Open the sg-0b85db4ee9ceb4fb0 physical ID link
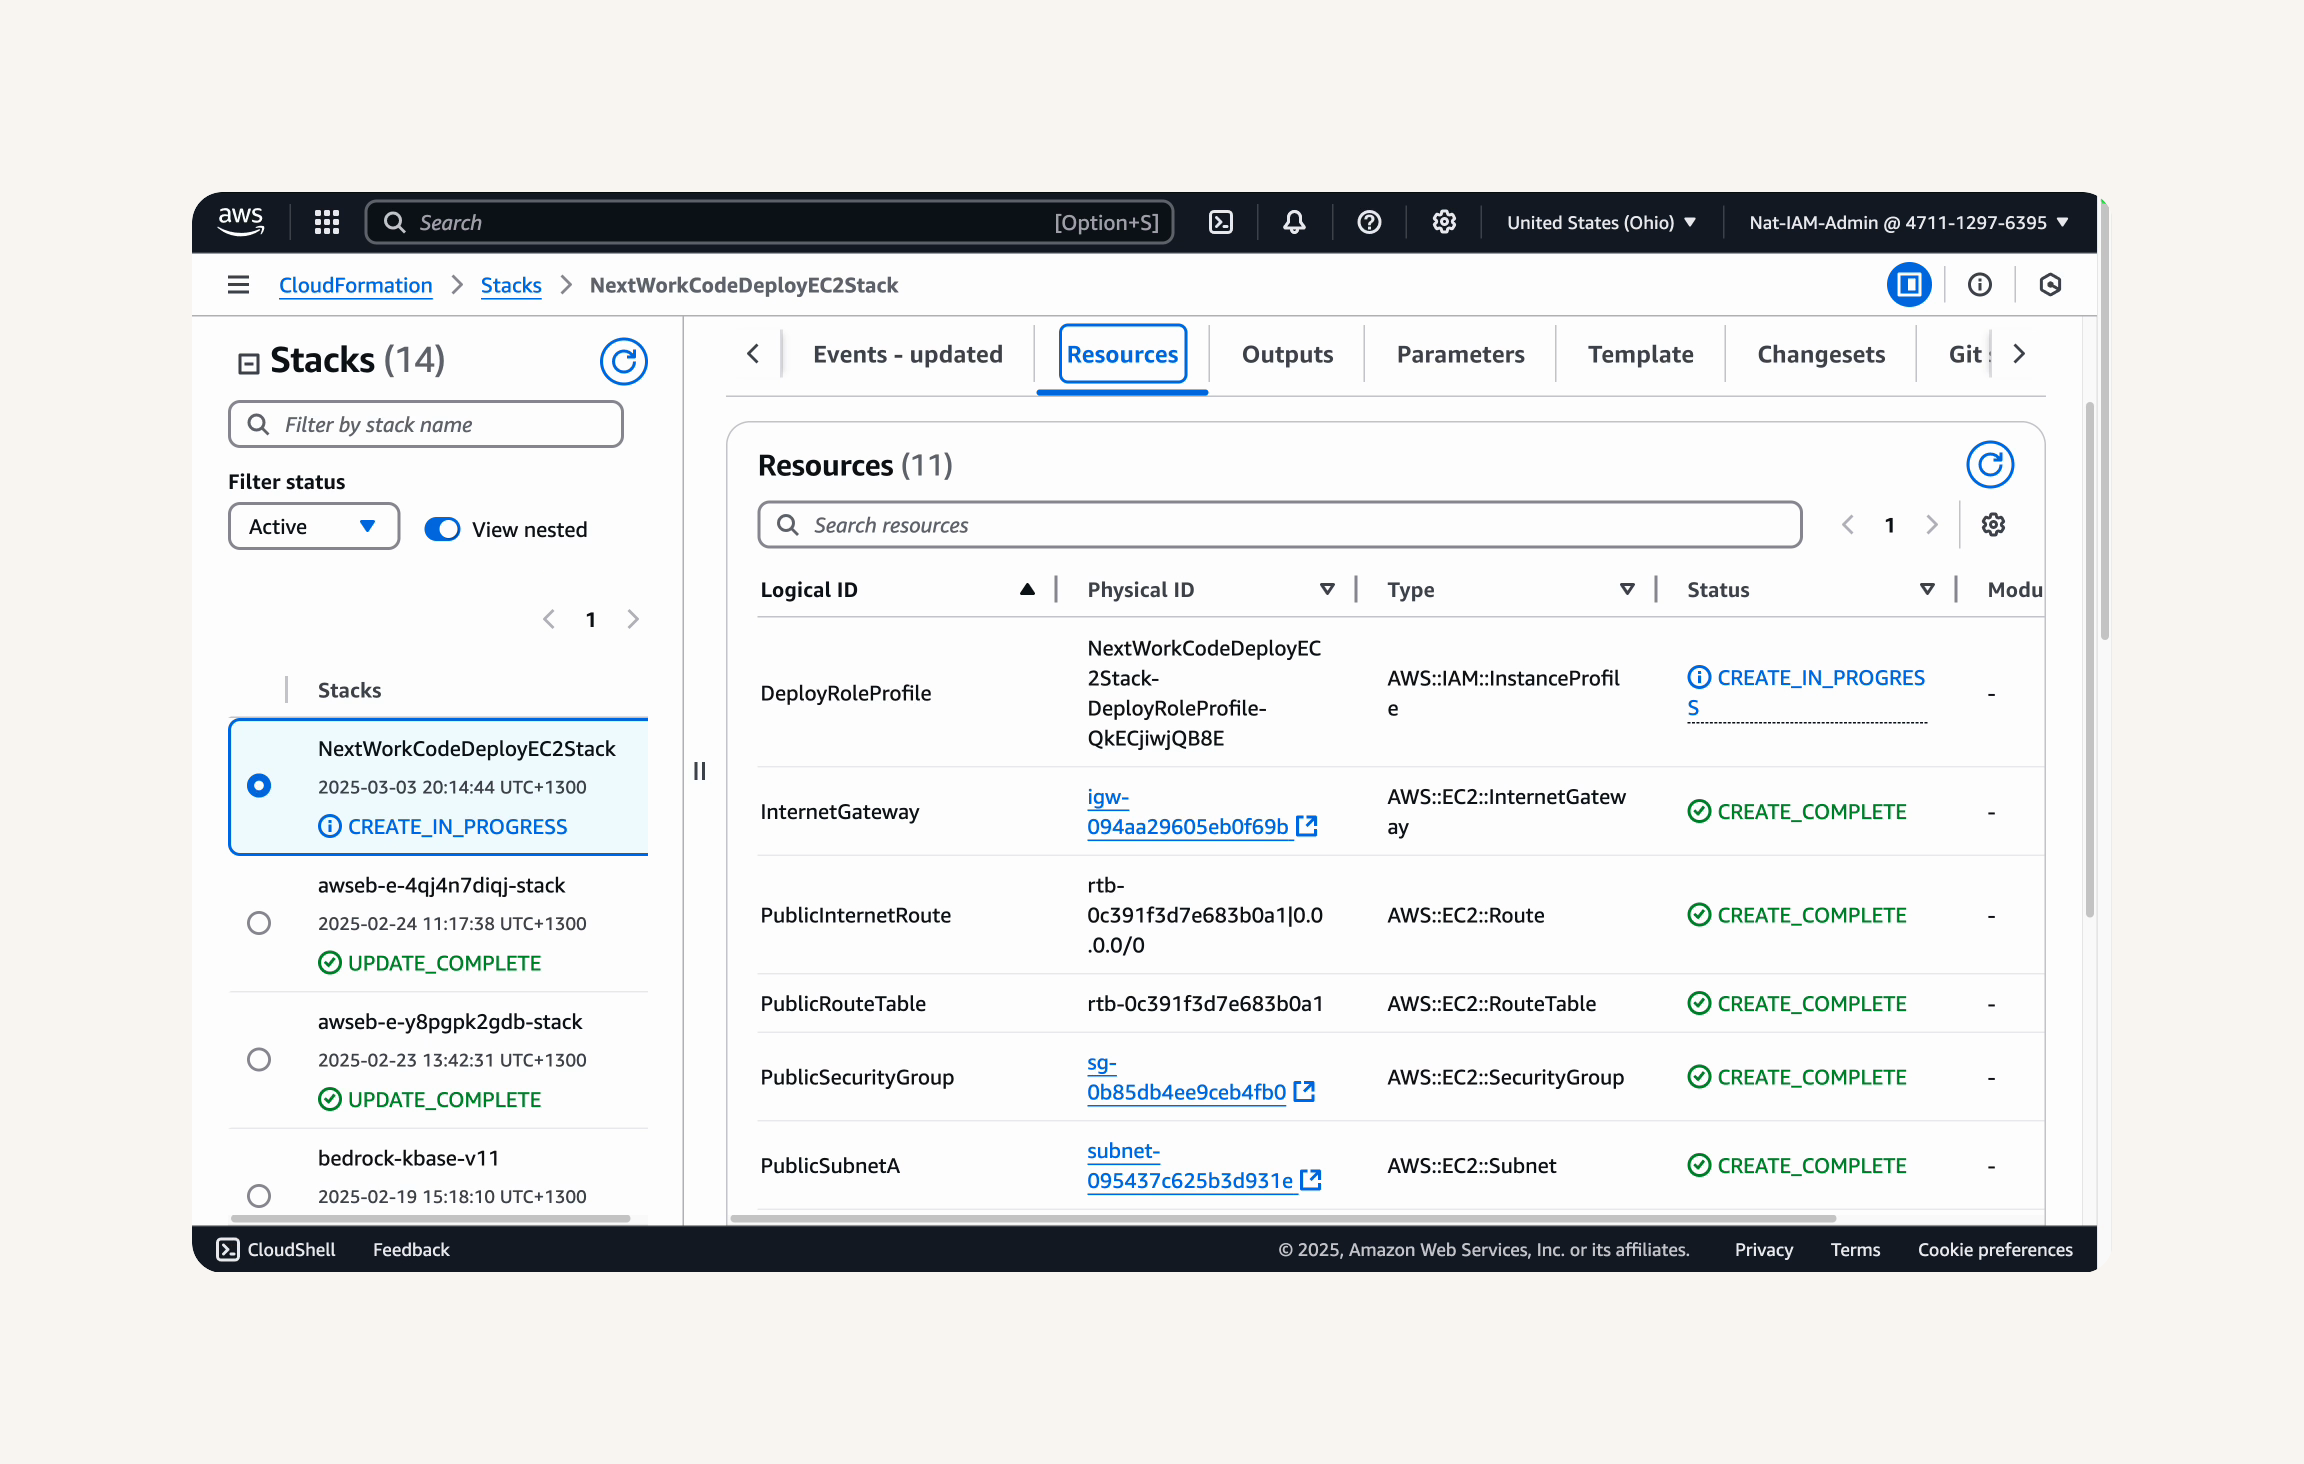Screen dimensions: 2304x1464 pos(1186,1077)
